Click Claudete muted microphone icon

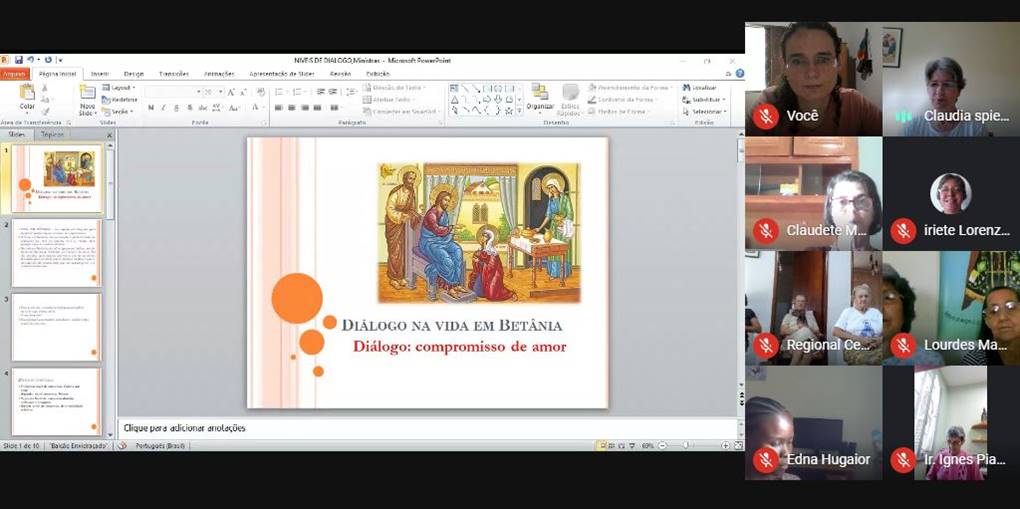(766, 231)
